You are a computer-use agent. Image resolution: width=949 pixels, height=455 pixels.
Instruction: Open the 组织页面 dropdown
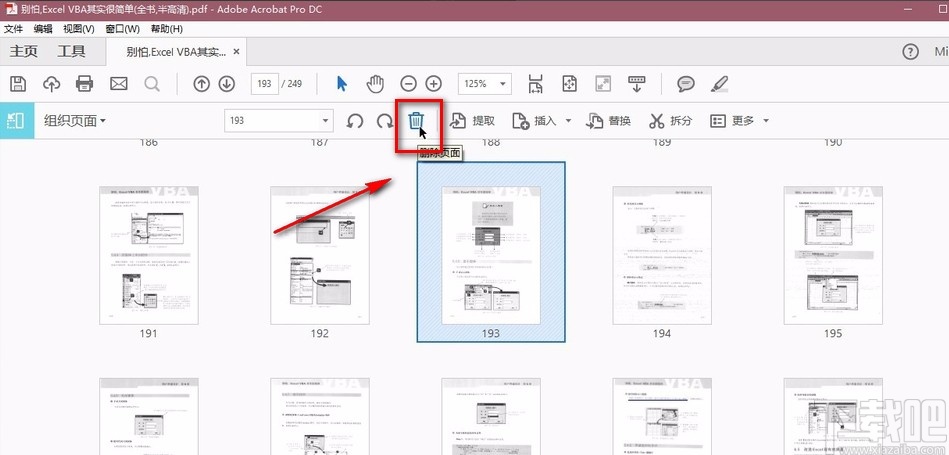74,121
